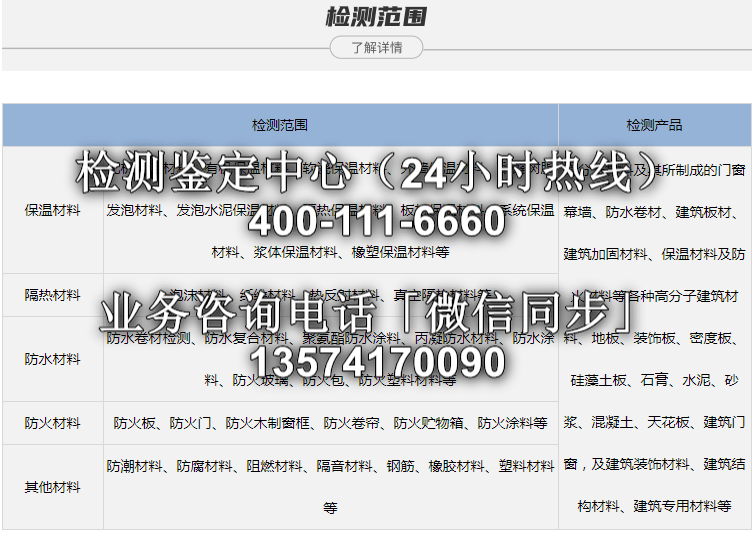Viewport: 755px width, 546px height.
Task: Select the 检测产品 table column header
Action: [654, 125]
